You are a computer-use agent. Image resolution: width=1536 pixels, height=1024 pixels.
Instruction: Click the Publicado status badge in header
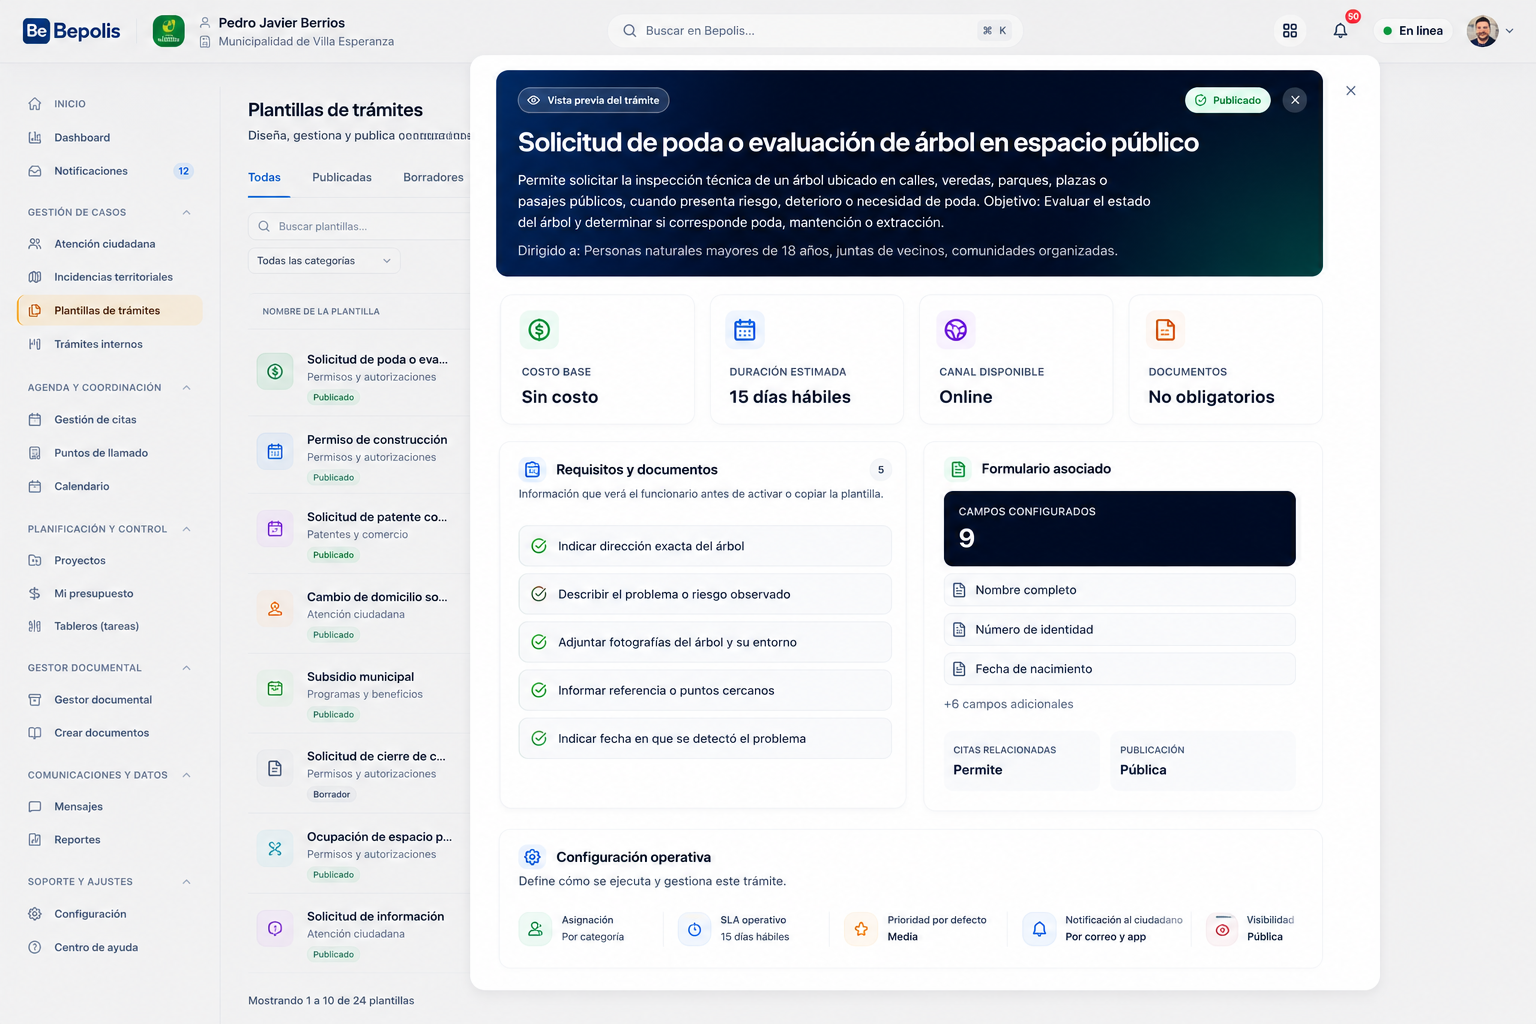(x=1228, y=100)
